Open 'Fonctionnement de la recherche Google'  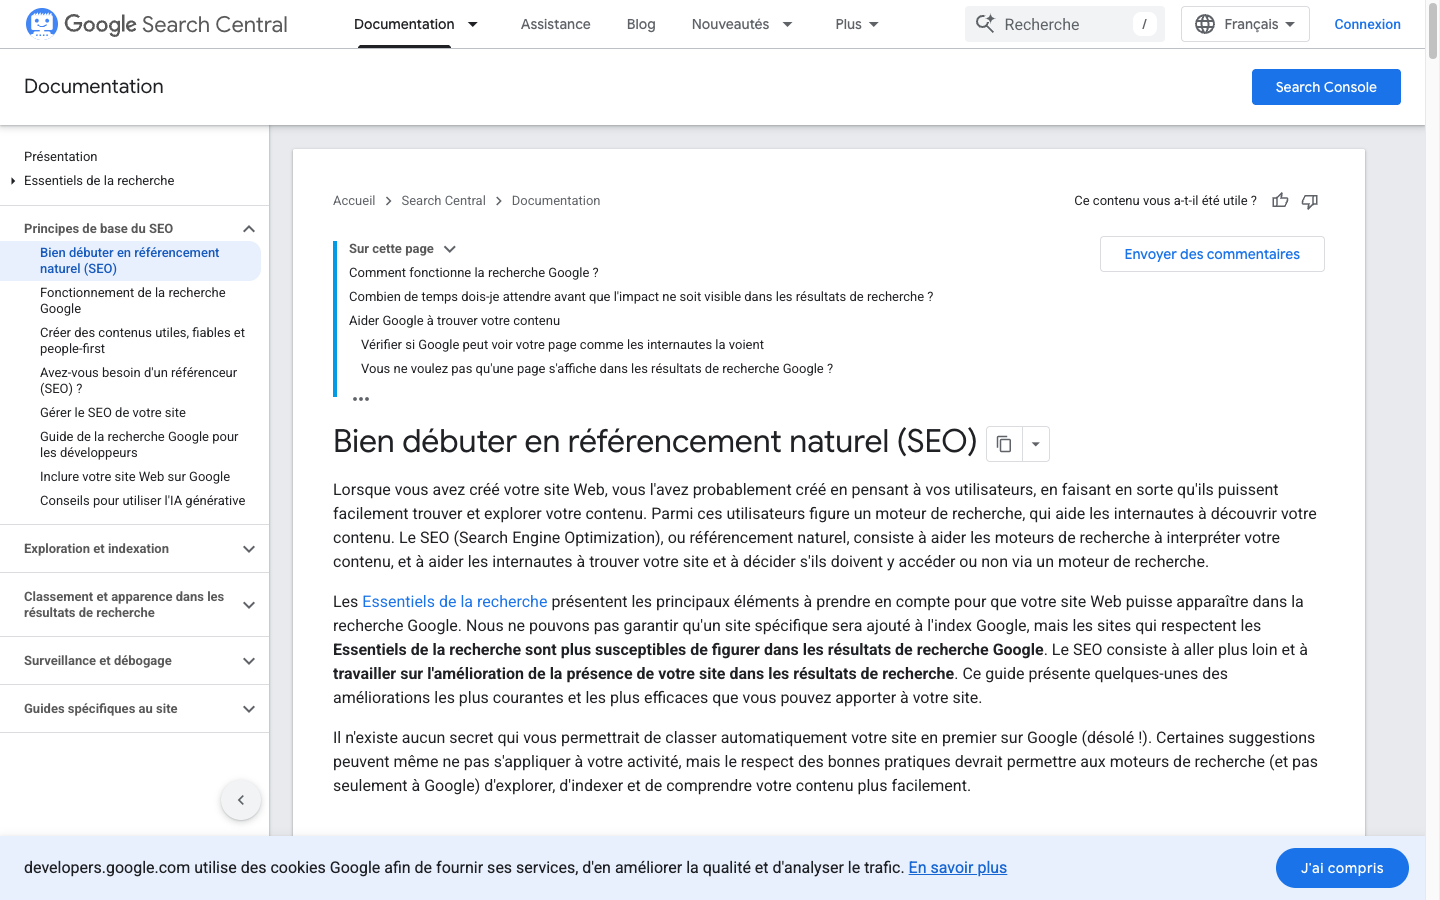(x=133, y=301)
